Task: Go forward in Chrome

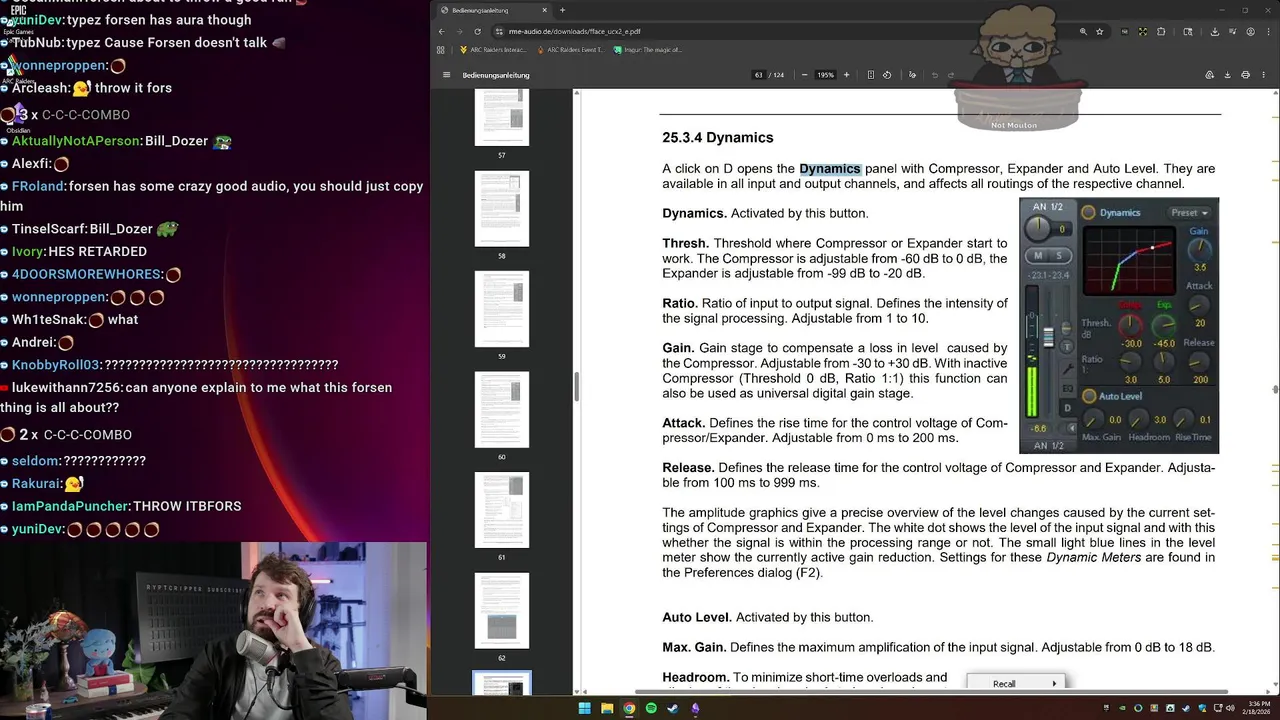Action: click(x=460, y=32)
